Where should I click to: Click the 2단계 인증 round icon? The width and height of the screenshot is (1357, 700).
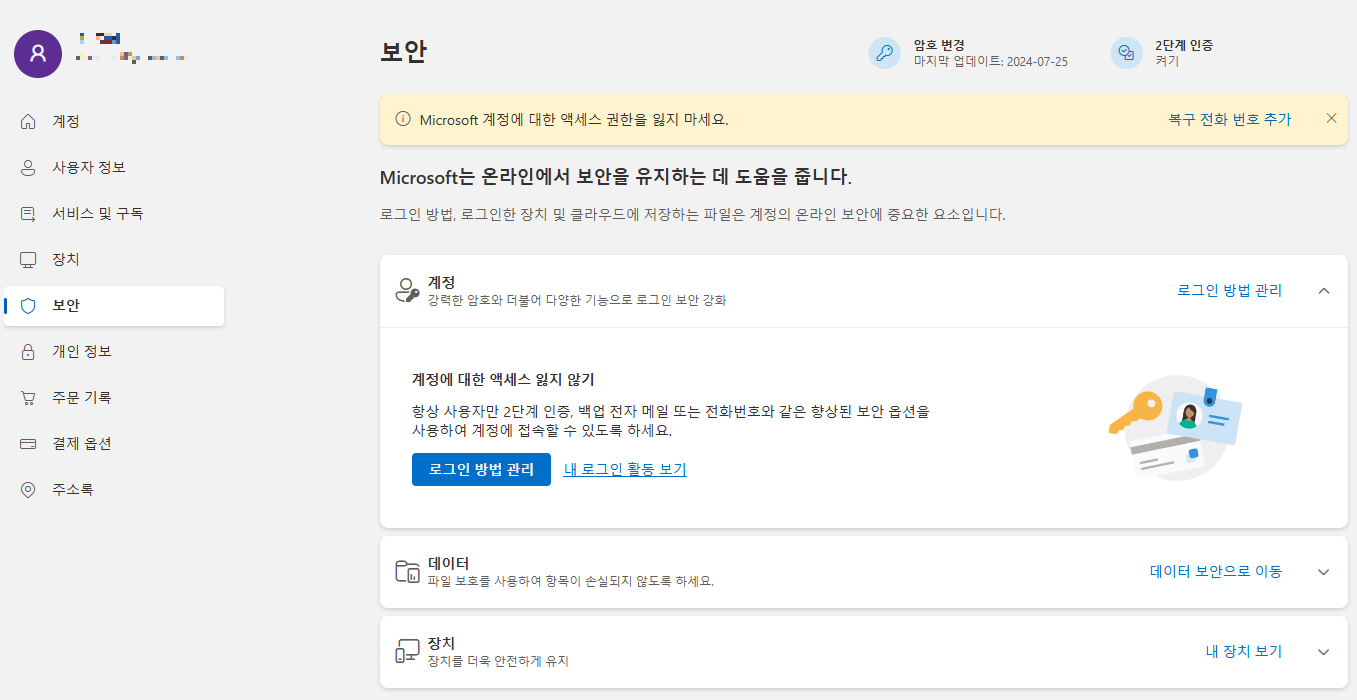coord(1127,53)
